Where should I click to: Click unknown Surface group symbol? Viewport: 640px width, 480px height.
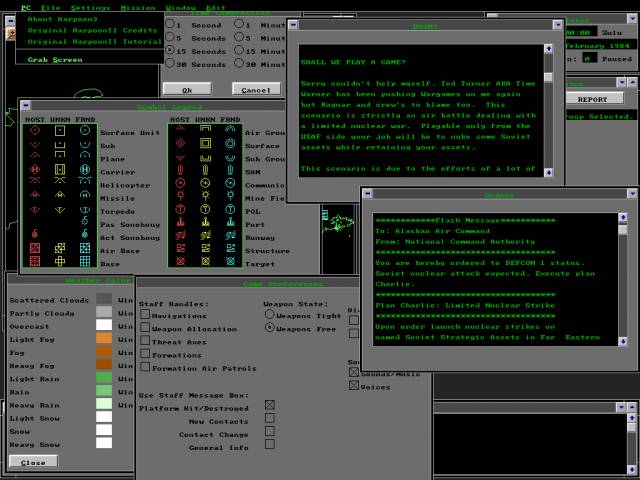pyautogui.click(x=205, y=143)
